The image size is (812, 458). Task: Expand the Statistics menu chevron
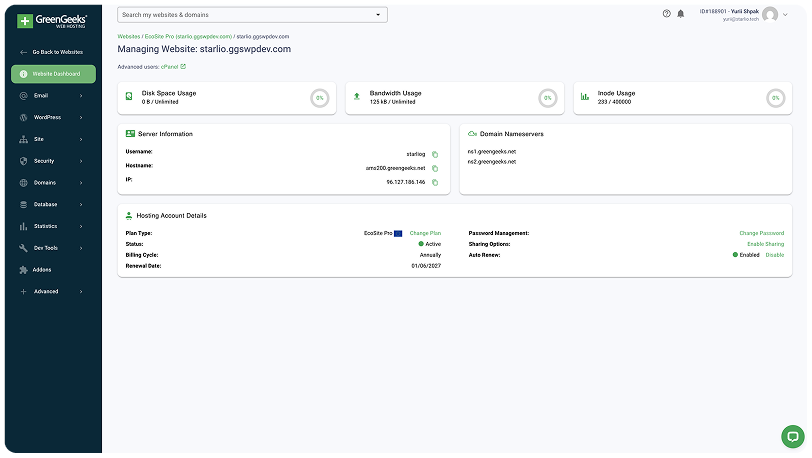tap(81, 226)
